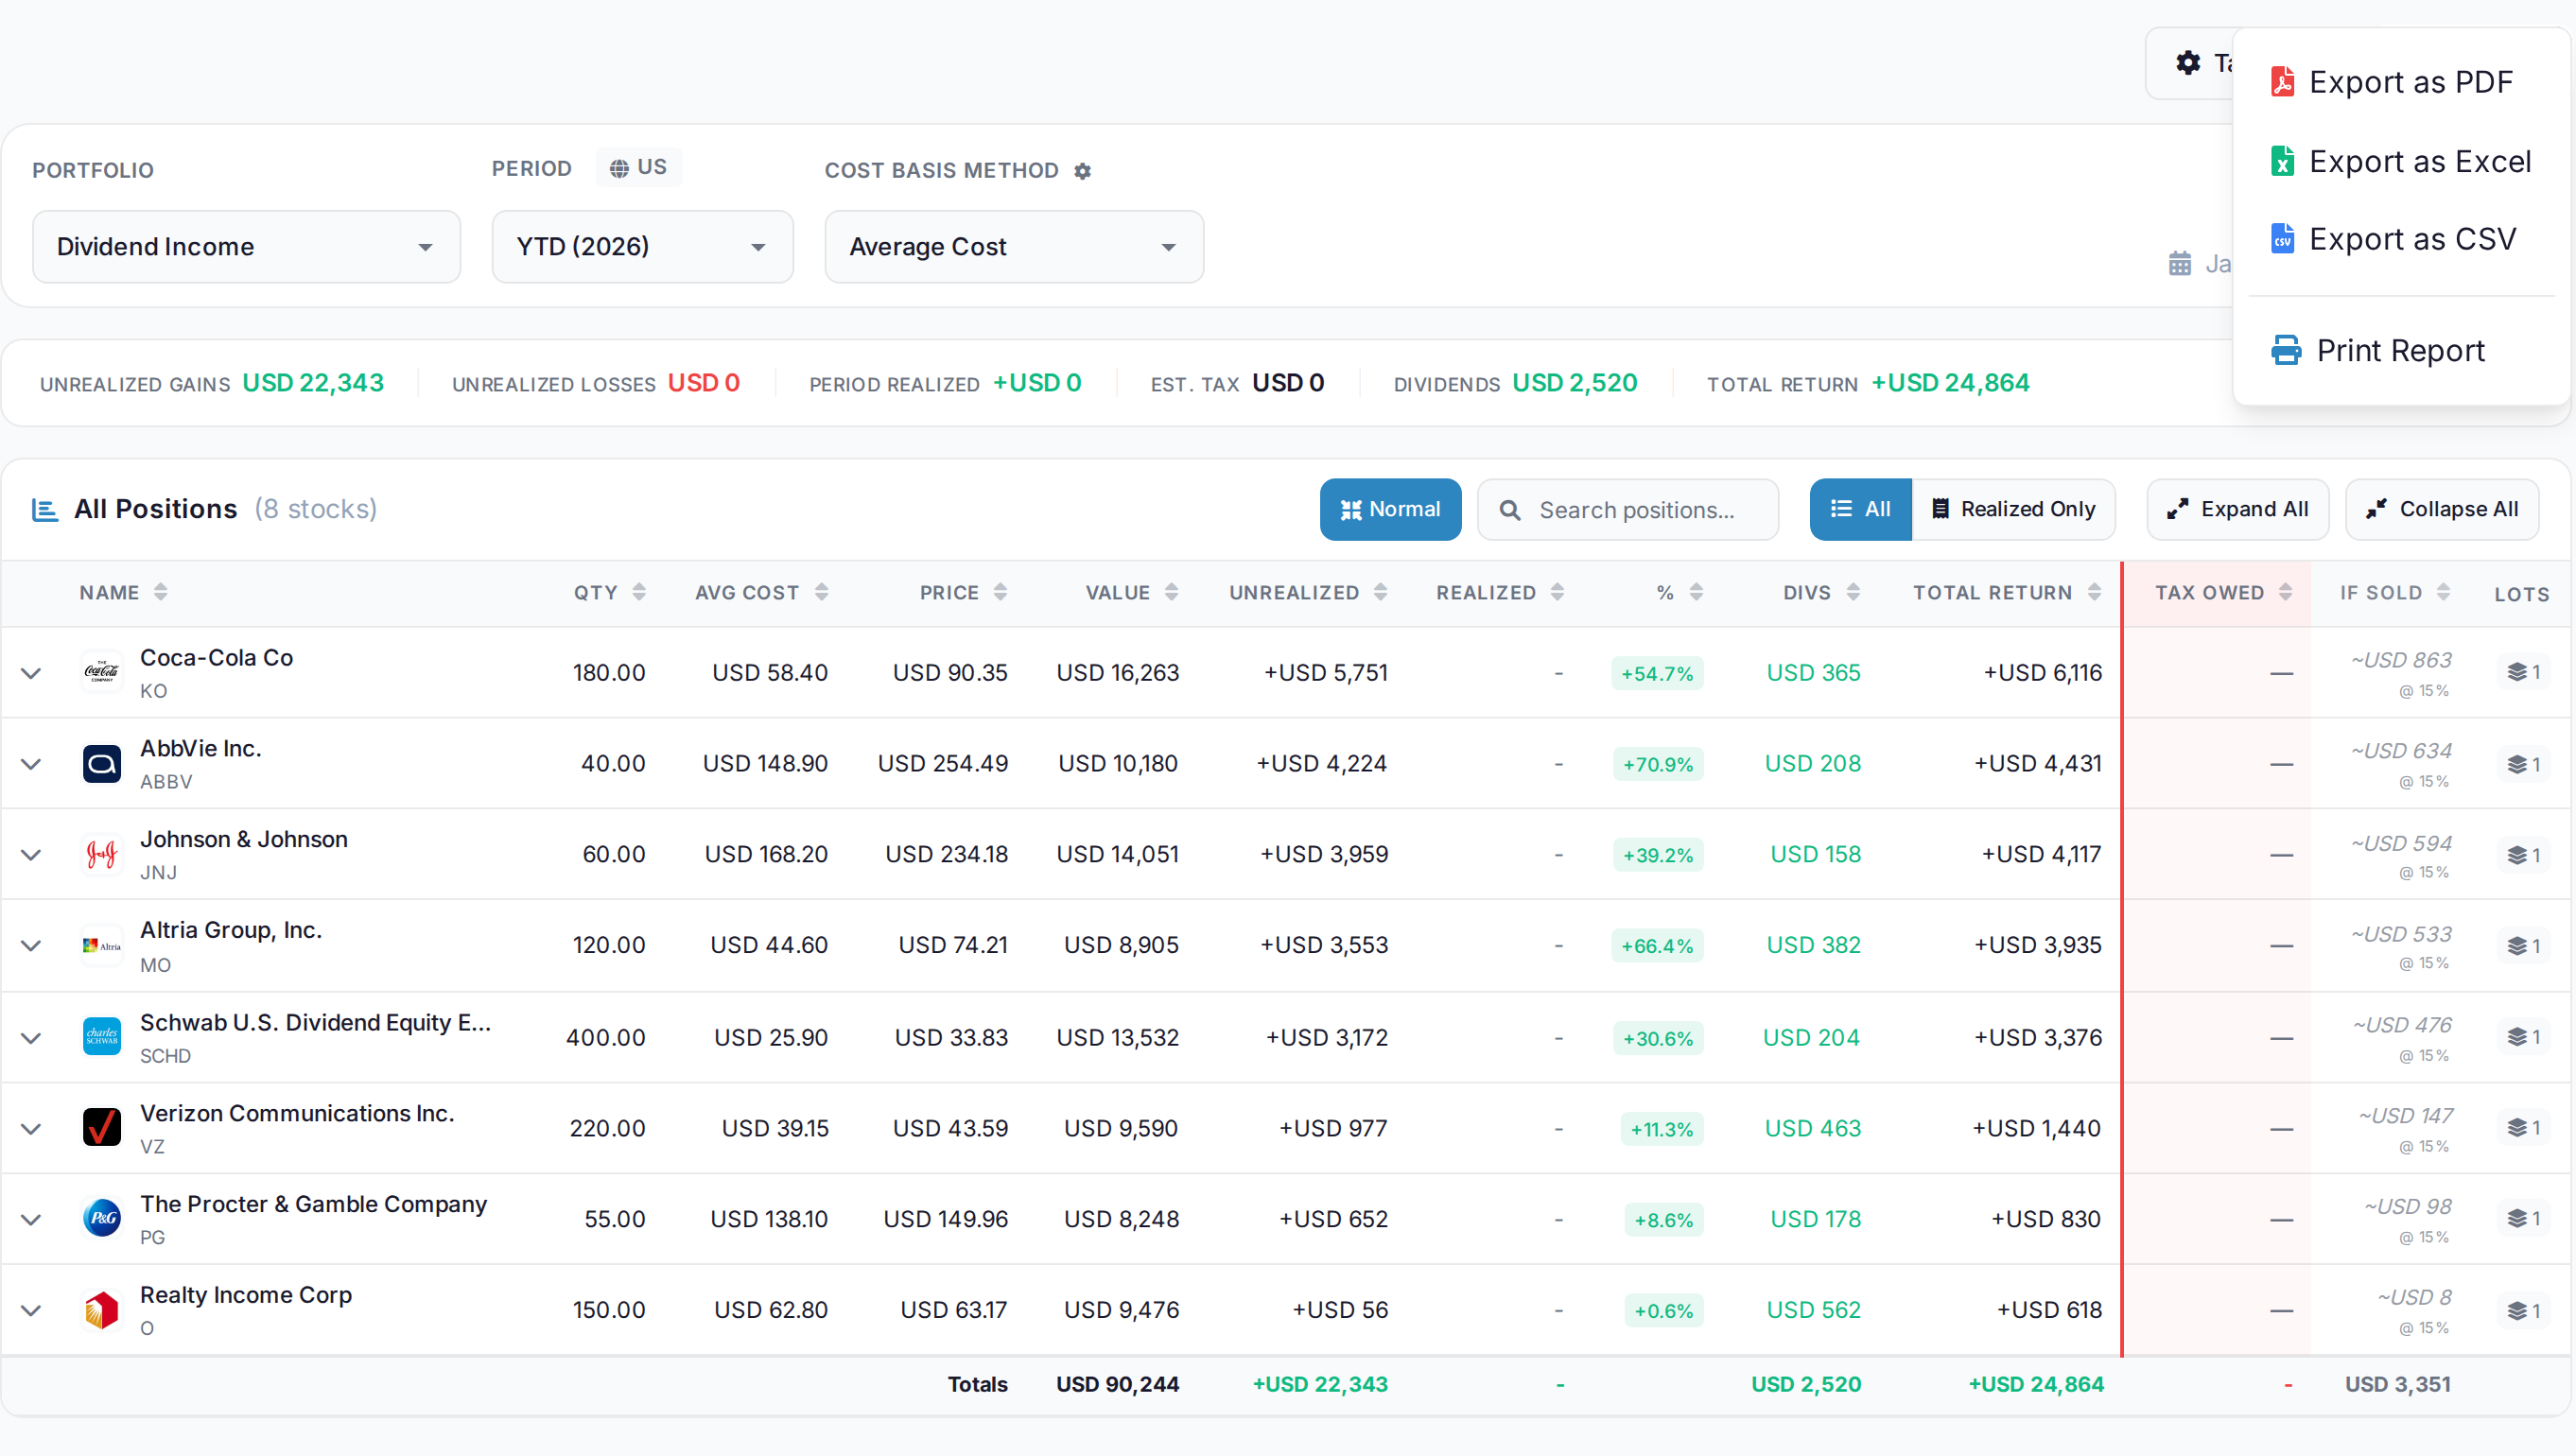
Task: Expand the Altria Group row
Action: (x=32, y=946)
